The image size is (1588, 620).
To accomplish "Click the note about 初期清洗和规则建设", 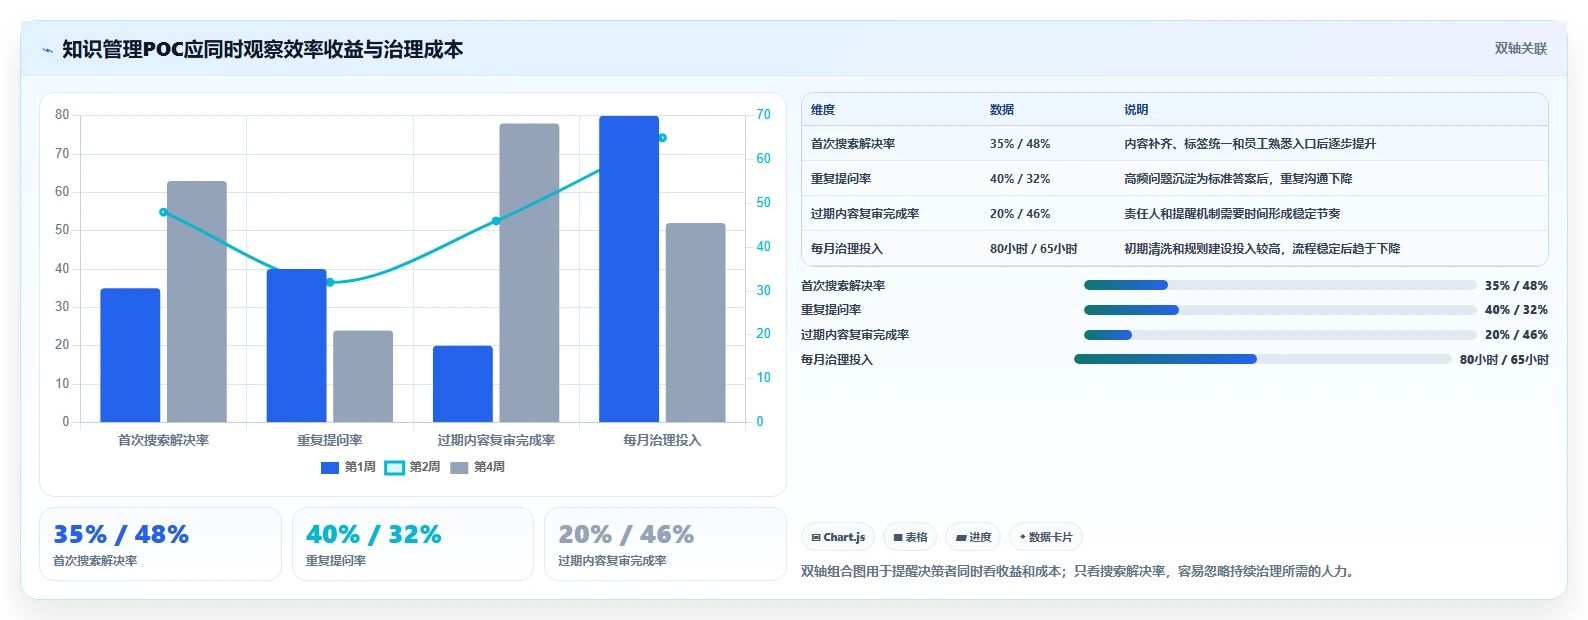I will pyautogui.click(x=1262, y=249).
